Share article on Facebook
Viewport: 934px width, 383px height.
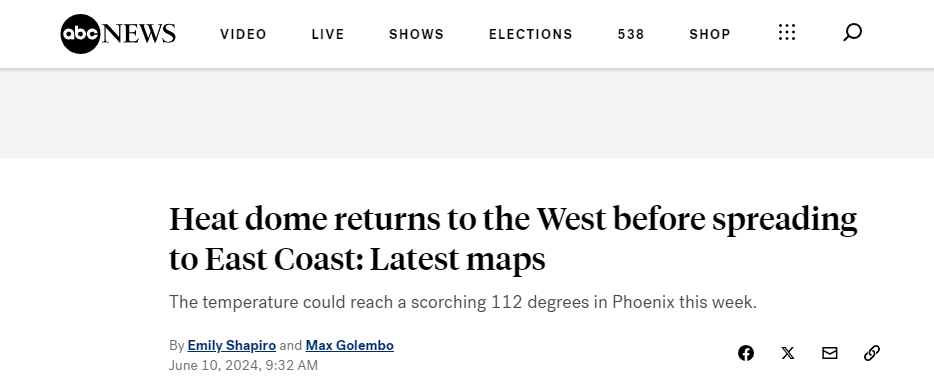[746, 353]
